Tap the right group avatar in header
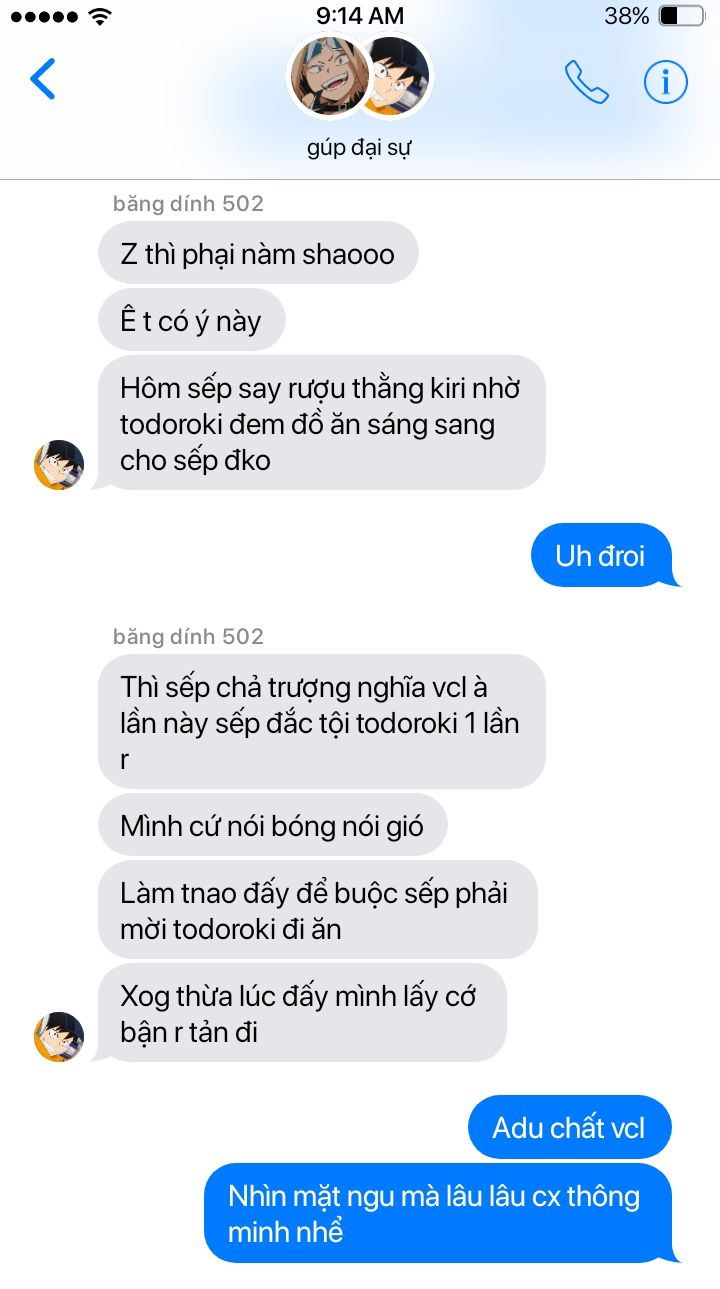Screen dimensions: 720x1289 point(402,76)
